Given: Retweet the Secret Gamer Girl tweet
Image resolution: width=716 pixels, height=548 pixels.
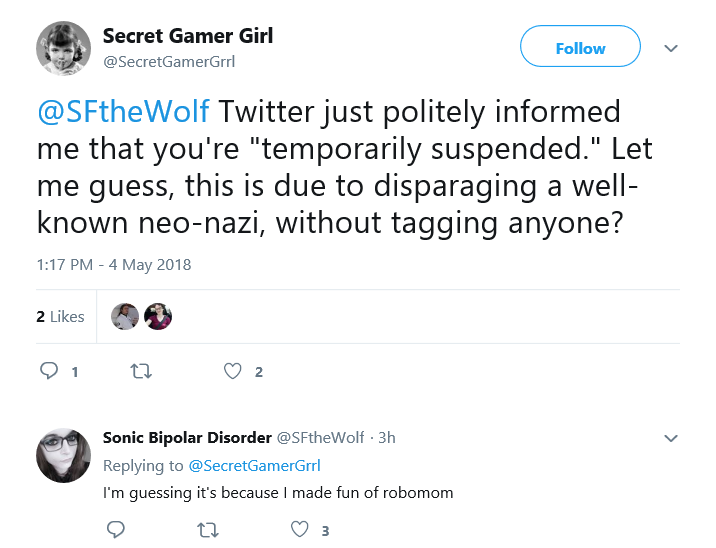Looking at the screenshot, I should (x=141, y=371).
